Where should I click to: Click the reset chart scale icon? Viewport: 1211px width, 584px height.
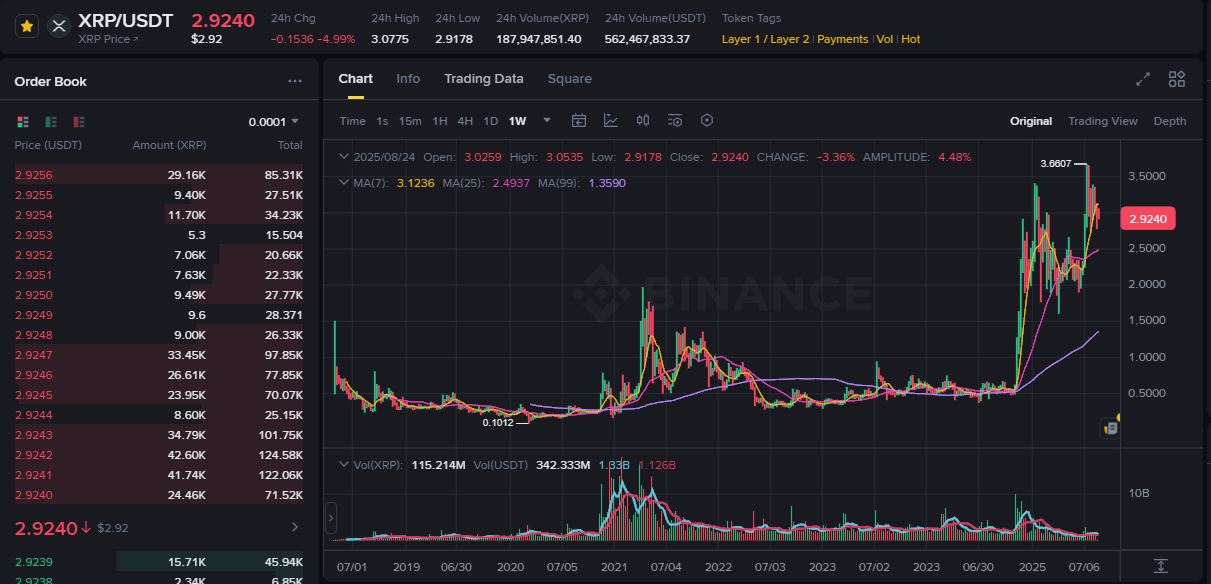[1160, 566]
